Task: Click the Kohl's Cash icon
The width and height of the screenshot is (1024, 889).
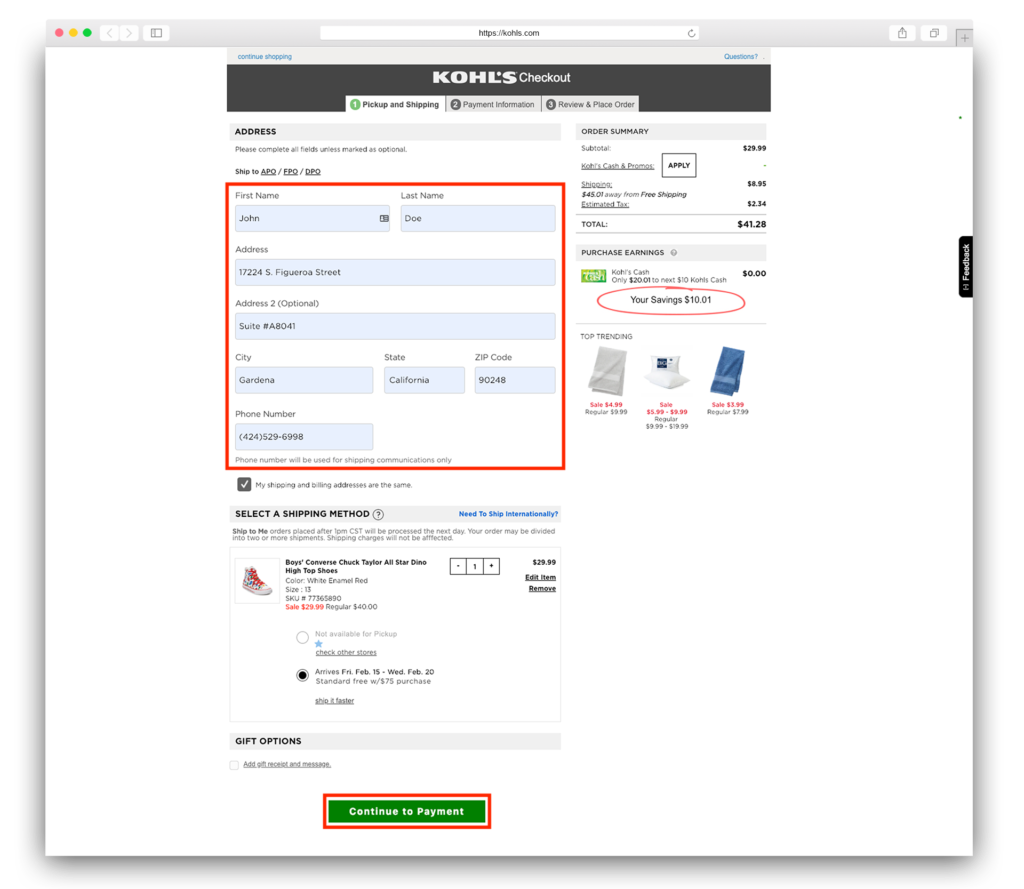Action: click(593, 276)
